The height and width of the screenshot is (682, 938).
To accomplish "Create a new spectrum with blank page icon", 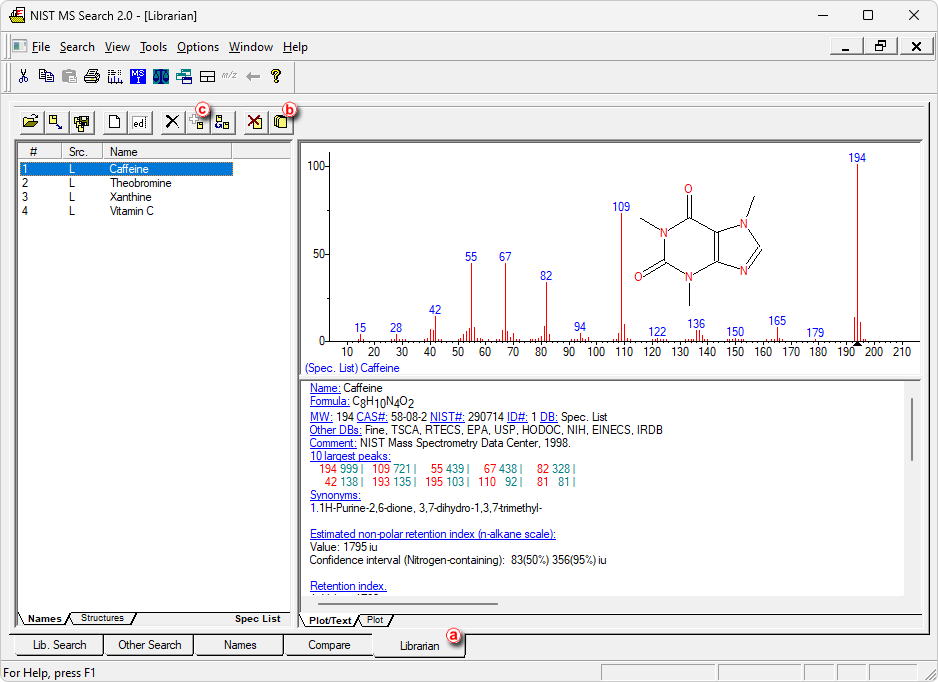I will [x=114, y=122].
